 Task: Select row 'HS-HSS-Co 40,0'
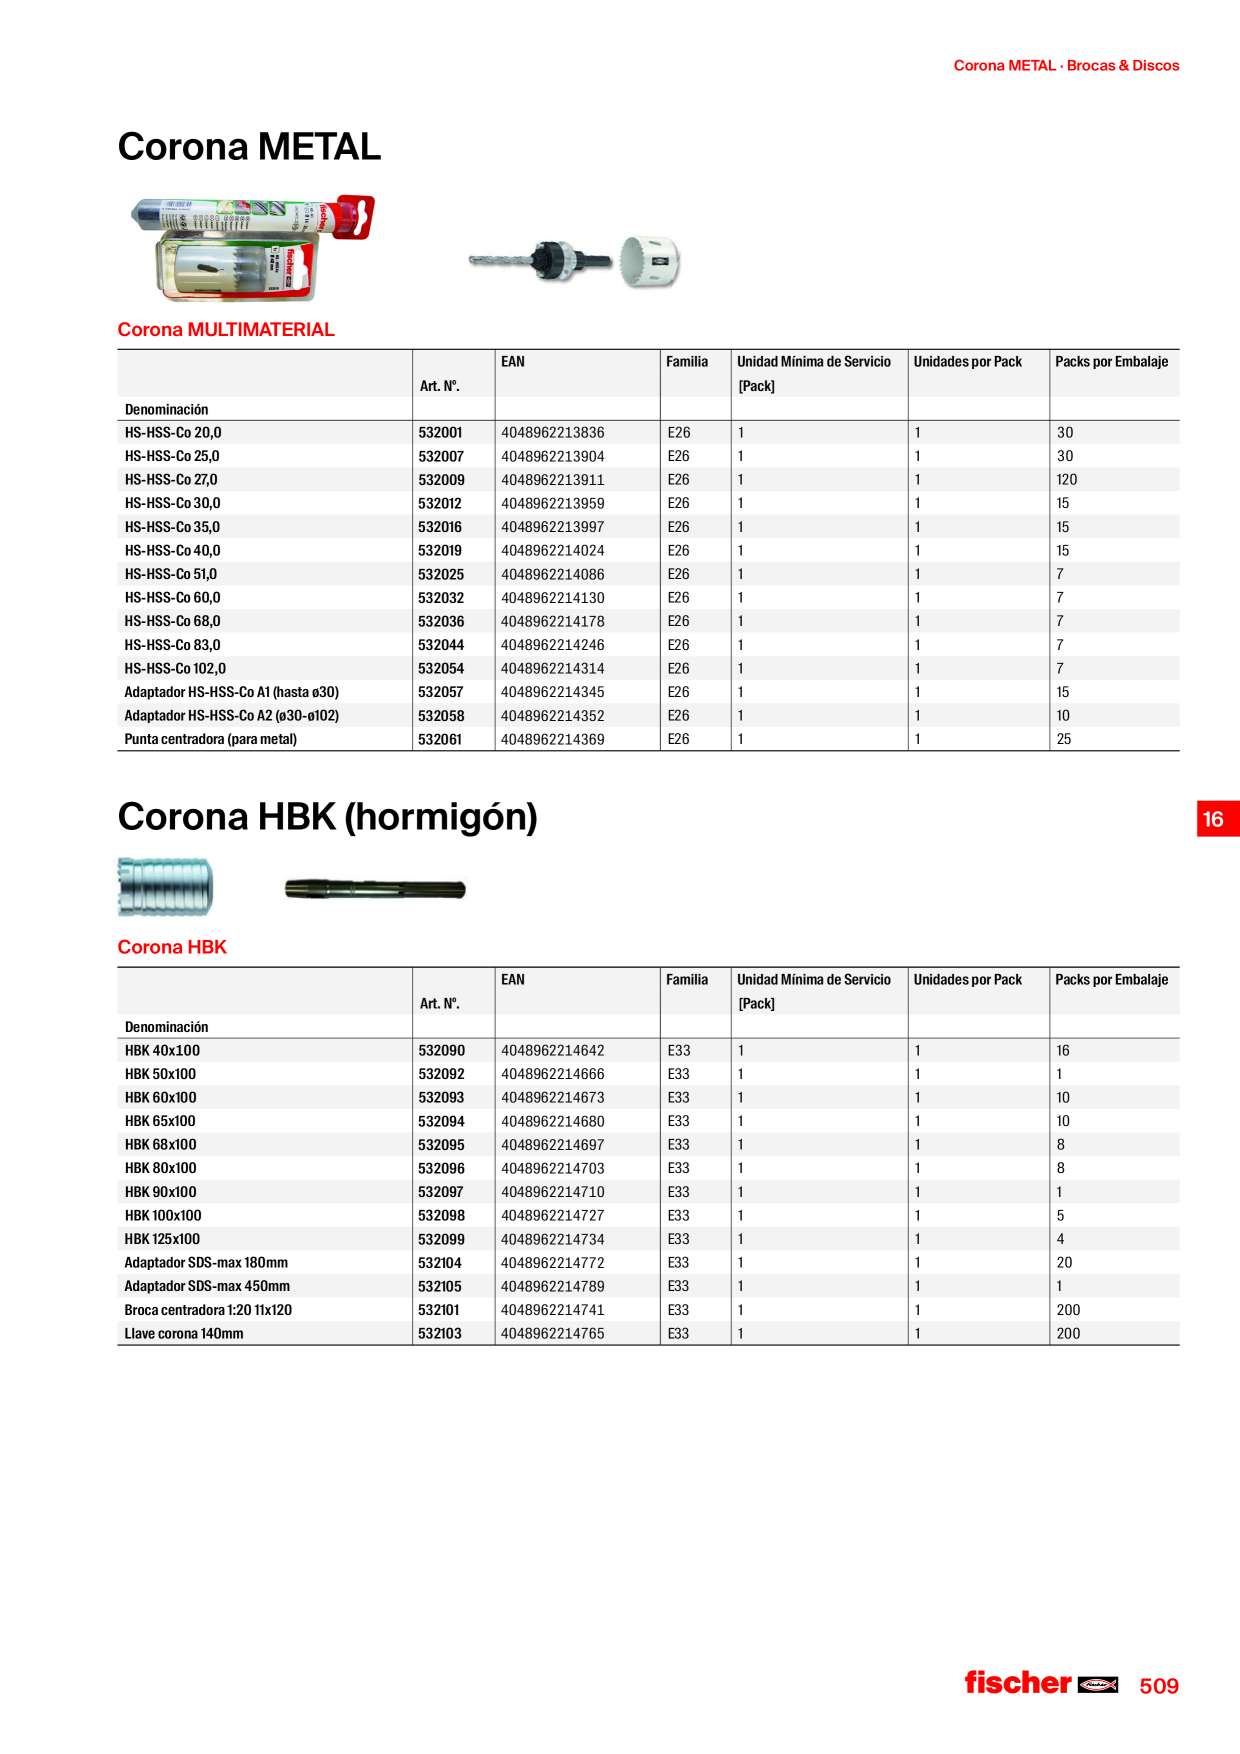point(648,551)
